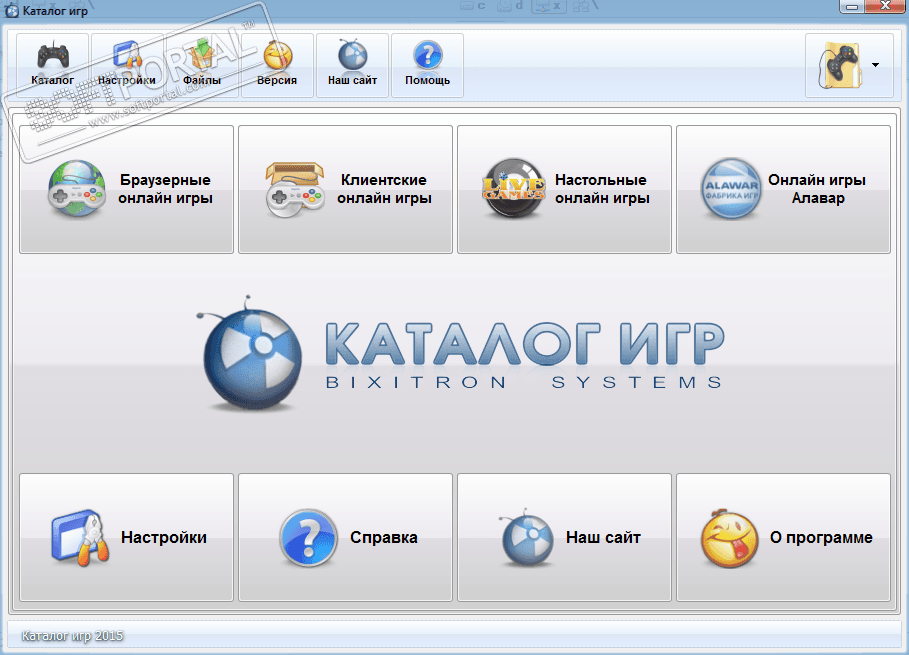Screen dimensions: 909x655
Task: Click the blue ball icon on Наш сайт tile
Action: (x=526, y=537)
